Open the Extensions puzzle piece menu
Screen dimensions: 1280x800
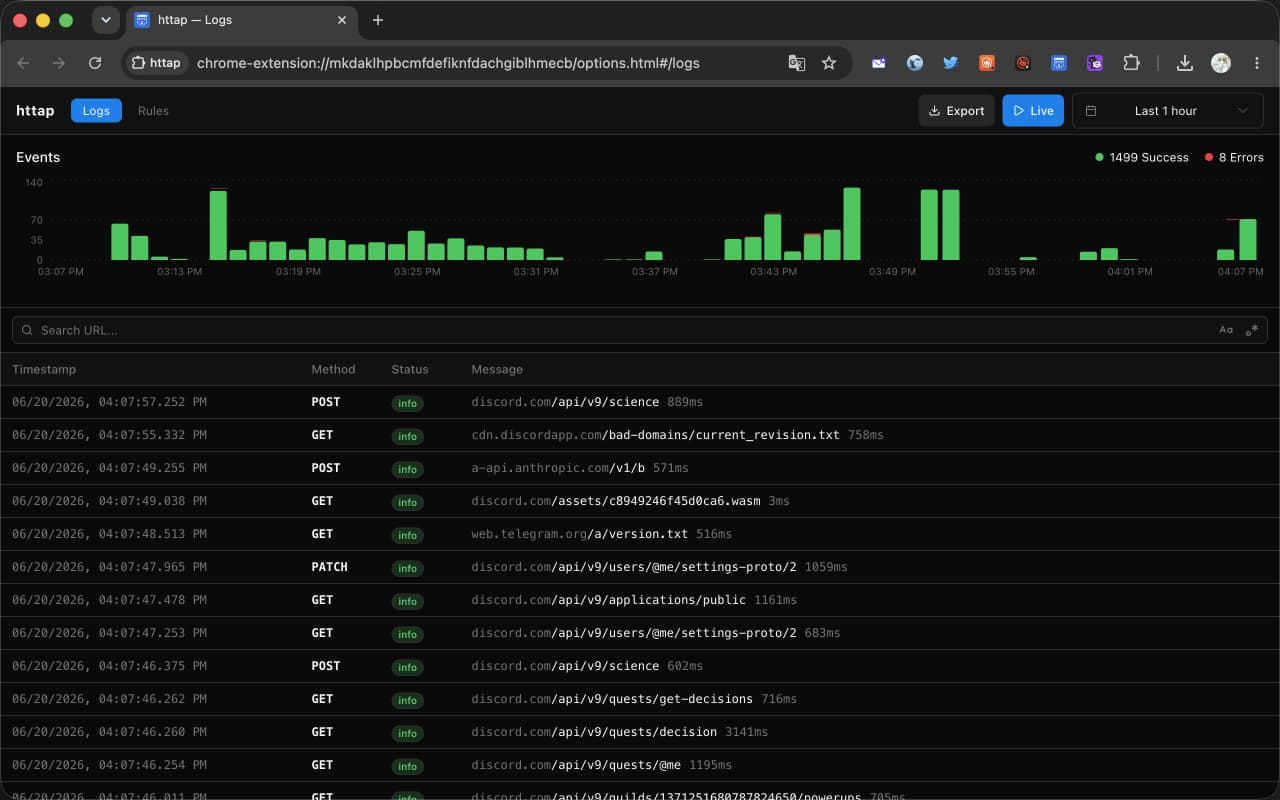point(1131,63)
